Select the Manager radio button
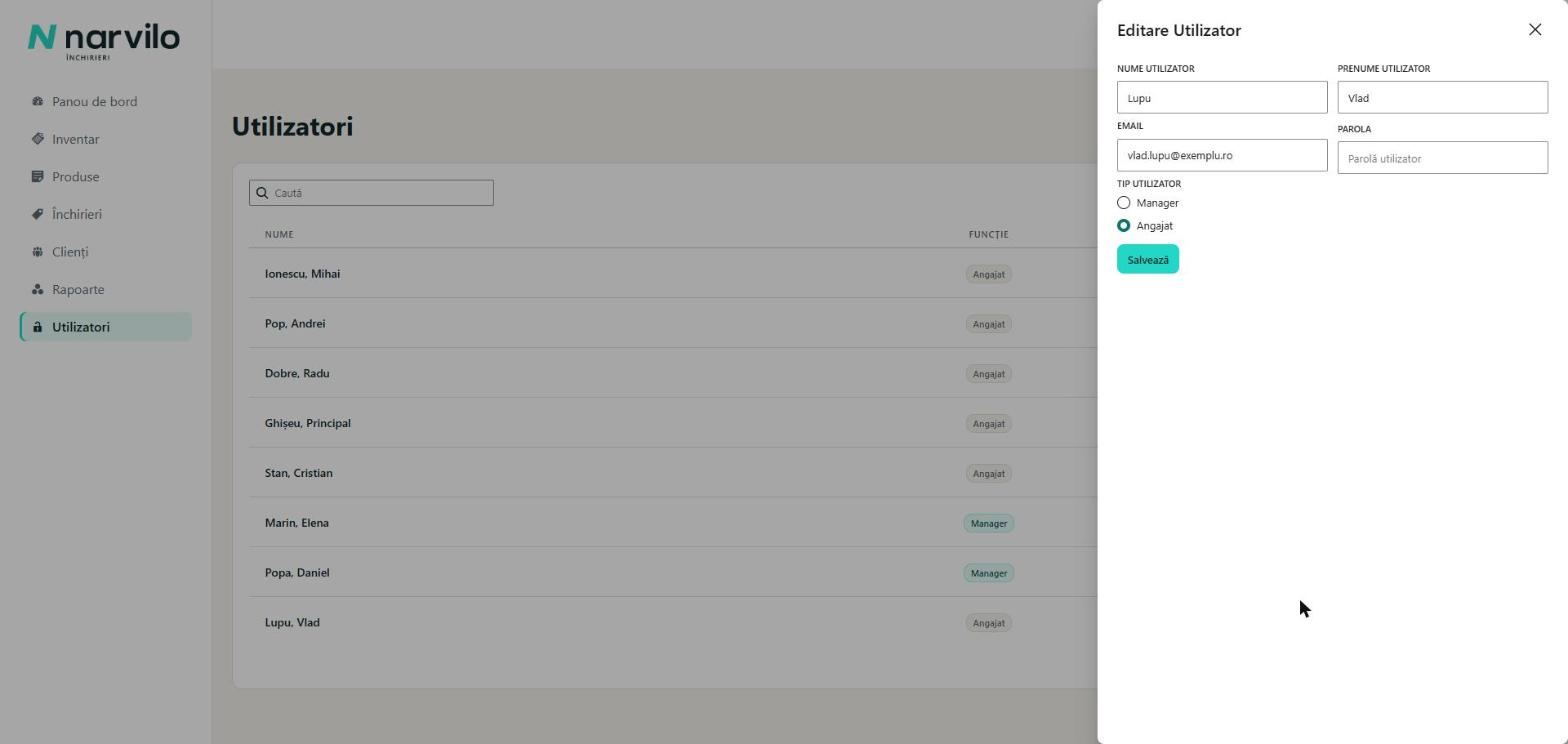1568x744 pixels. click(1124, 203)
